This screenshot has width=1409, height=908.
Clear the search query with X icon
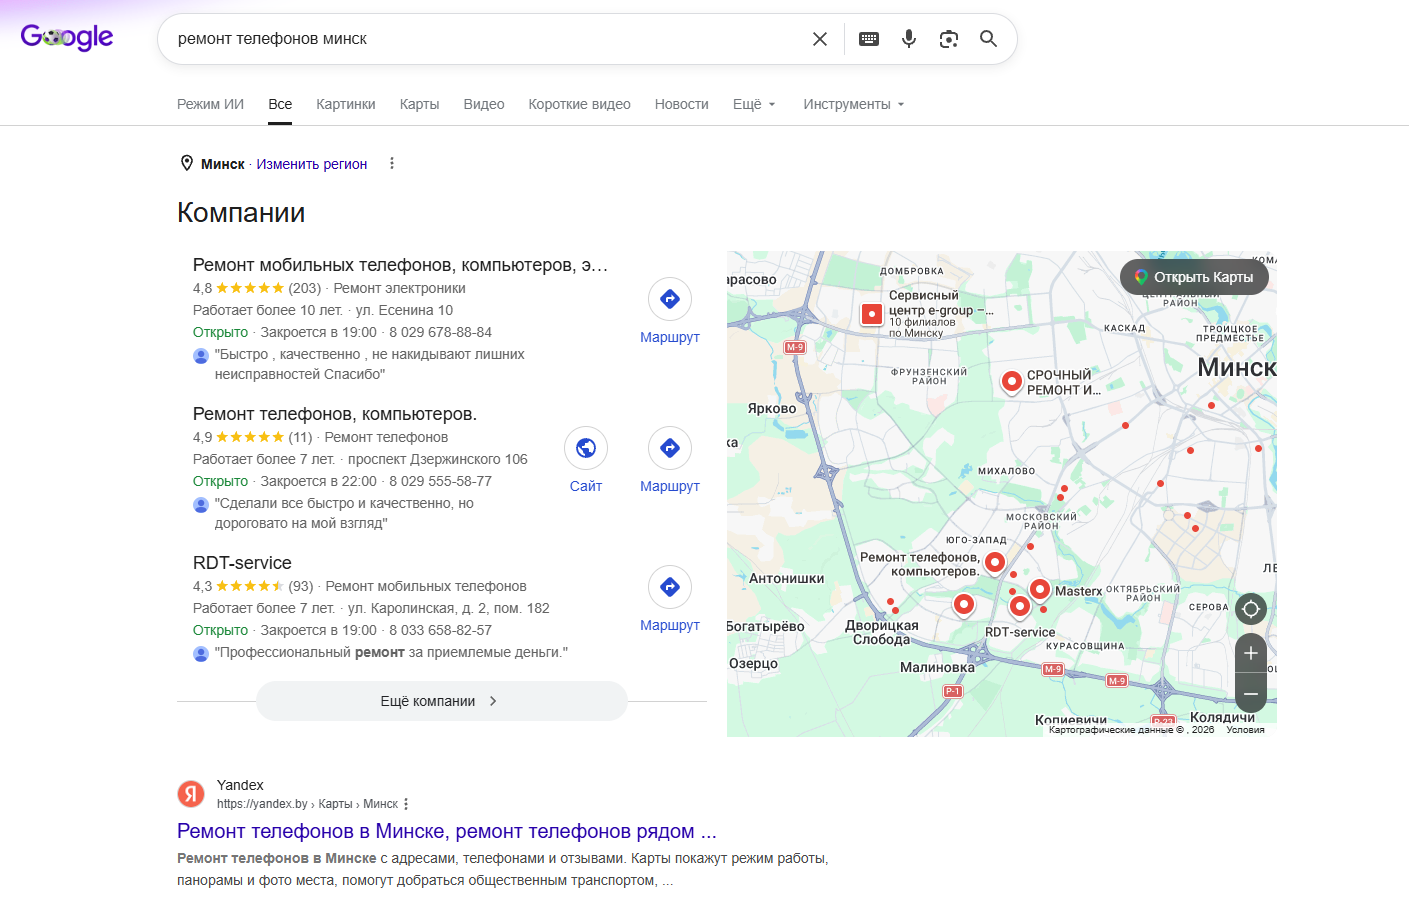tap(820, 39)
